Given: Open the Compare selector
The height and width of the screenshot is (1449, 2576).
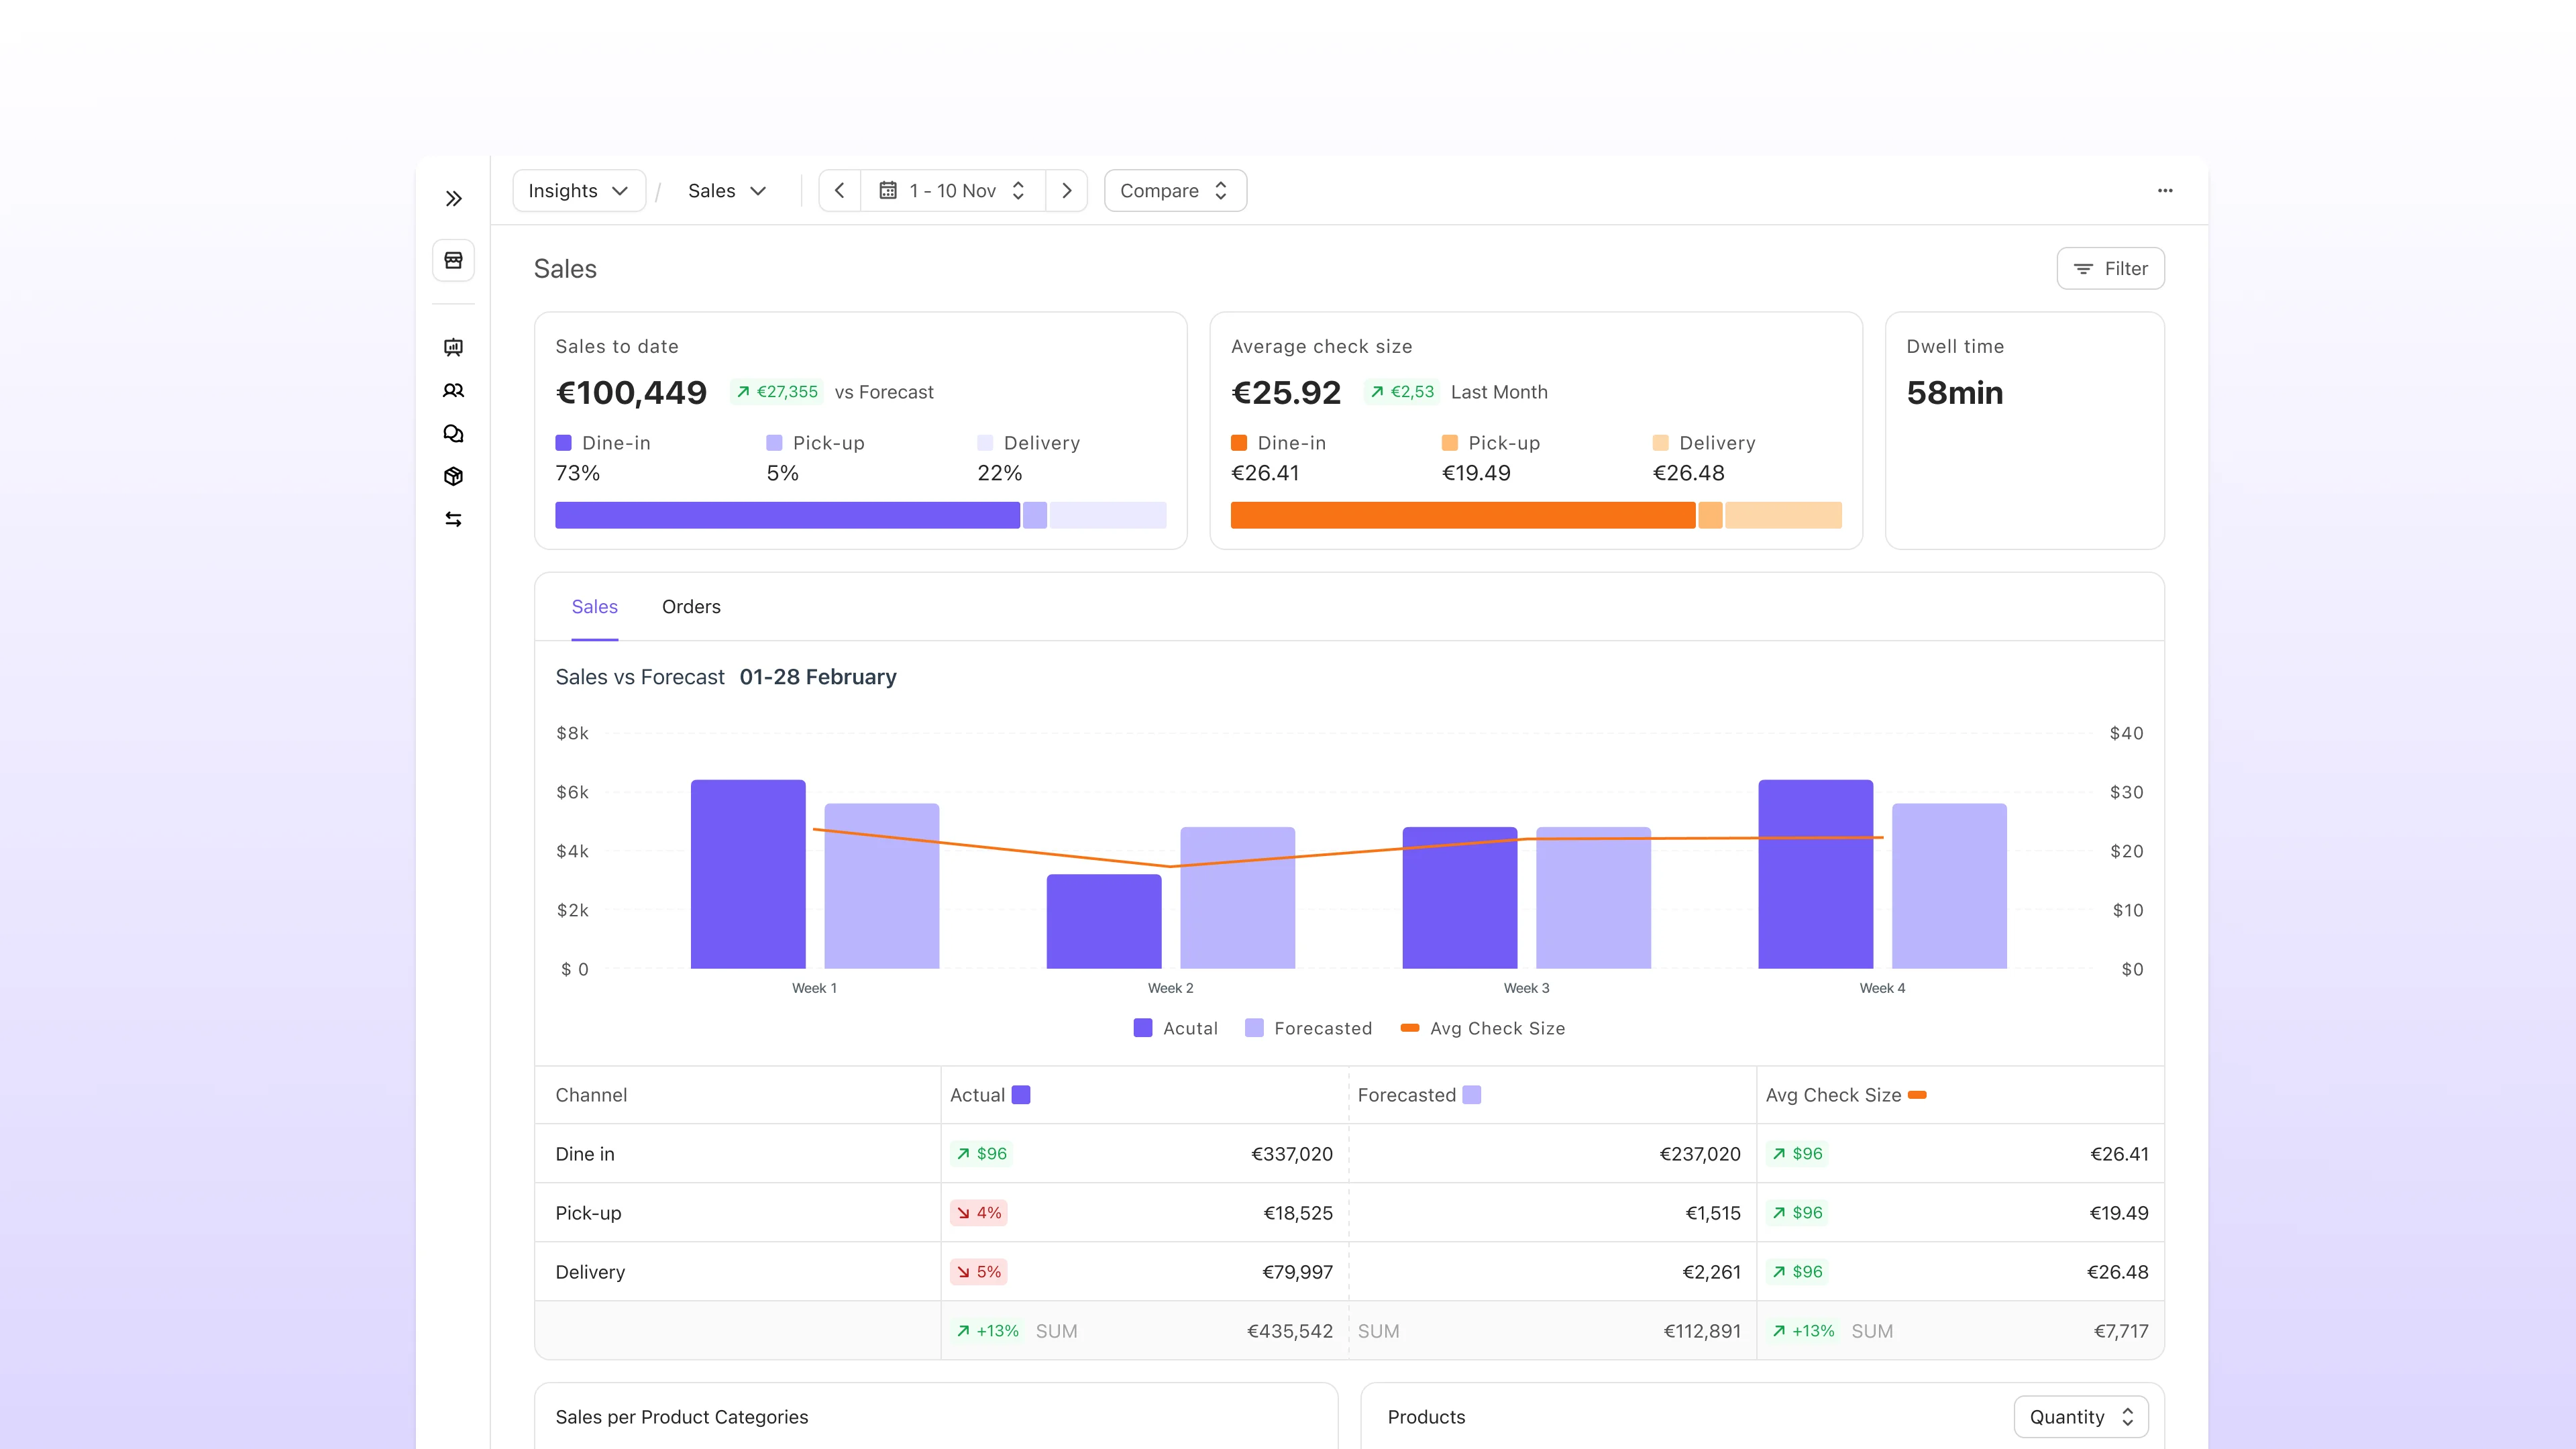Looking at the screenshot, I should [x=1174, y=190].
